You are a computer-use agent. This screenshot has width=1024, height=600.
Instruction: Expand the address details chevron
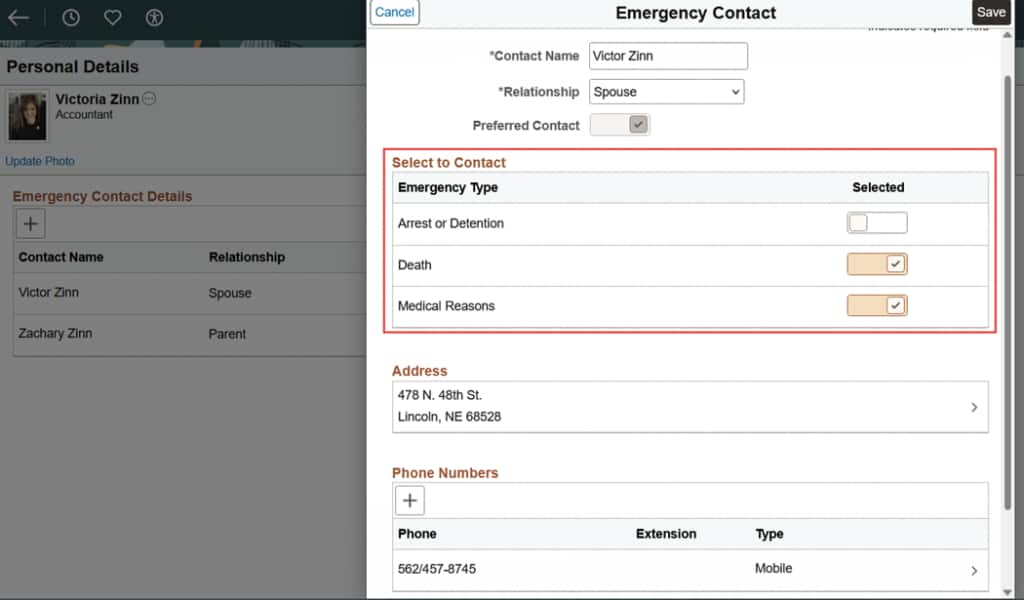(x=974, y=408)
